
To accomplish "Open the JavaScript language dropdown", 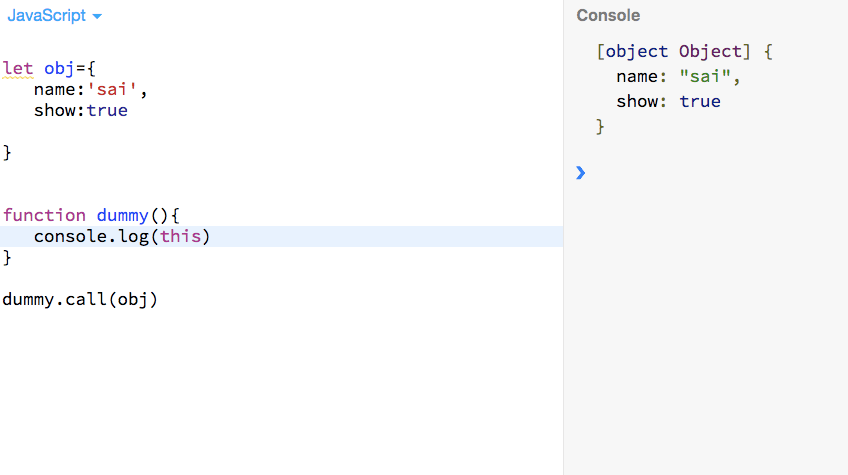I will click(x=54, y=16).
